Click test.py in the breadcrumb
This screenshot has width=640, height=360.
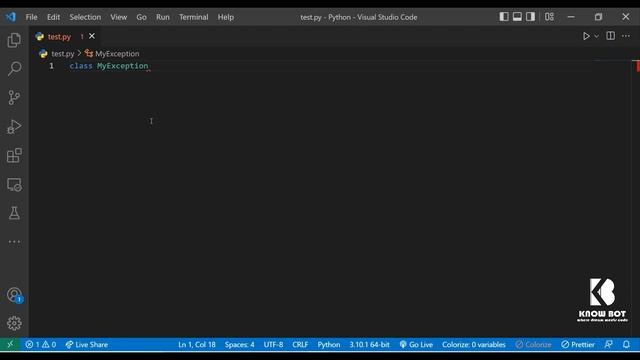coord(62,53)
